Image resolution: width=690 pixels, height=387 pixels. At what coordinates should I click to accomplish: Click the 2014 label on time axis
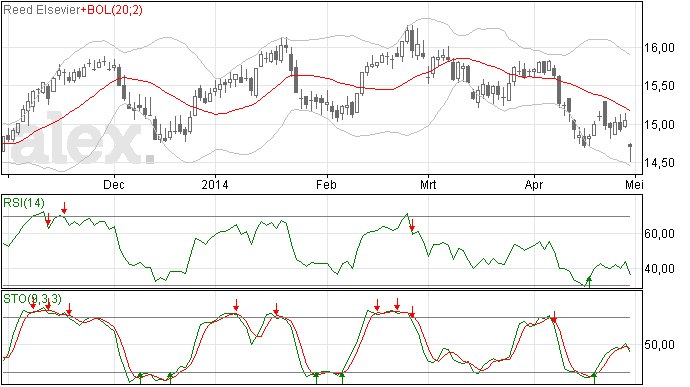215,184
